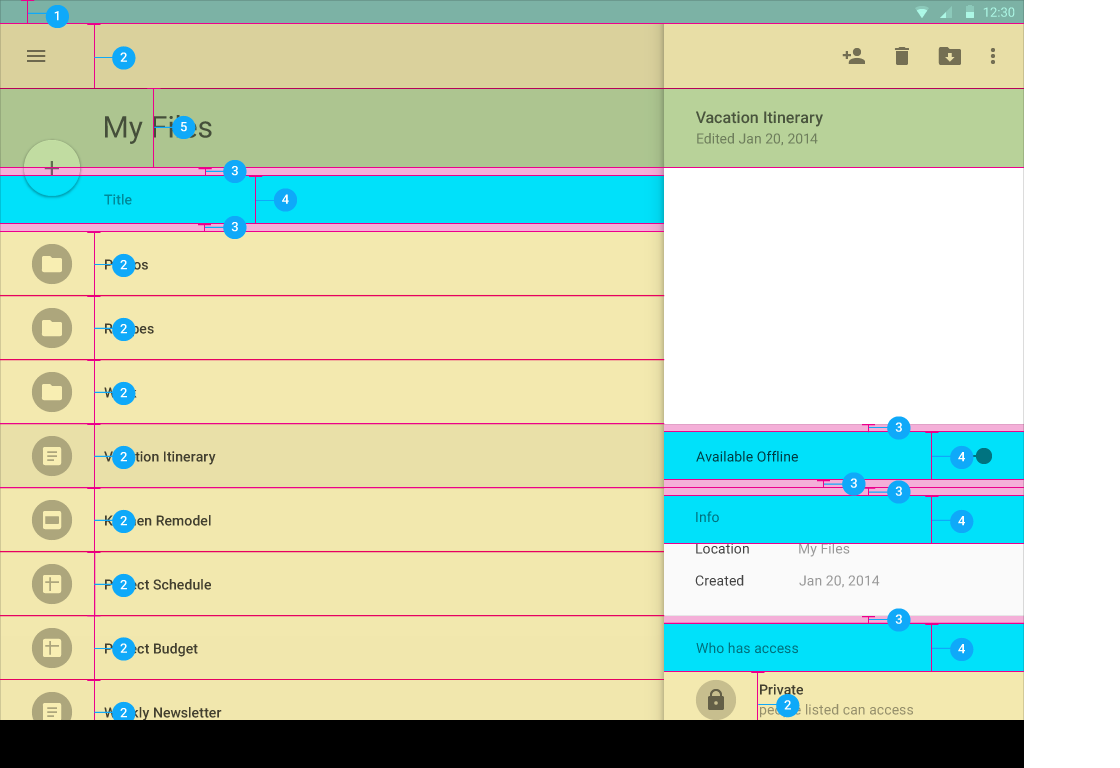1120x768 pixels.
Task: Click the Kitchen Remodel presentation icon
Action: pyautogui.click(x=52, y=520)
